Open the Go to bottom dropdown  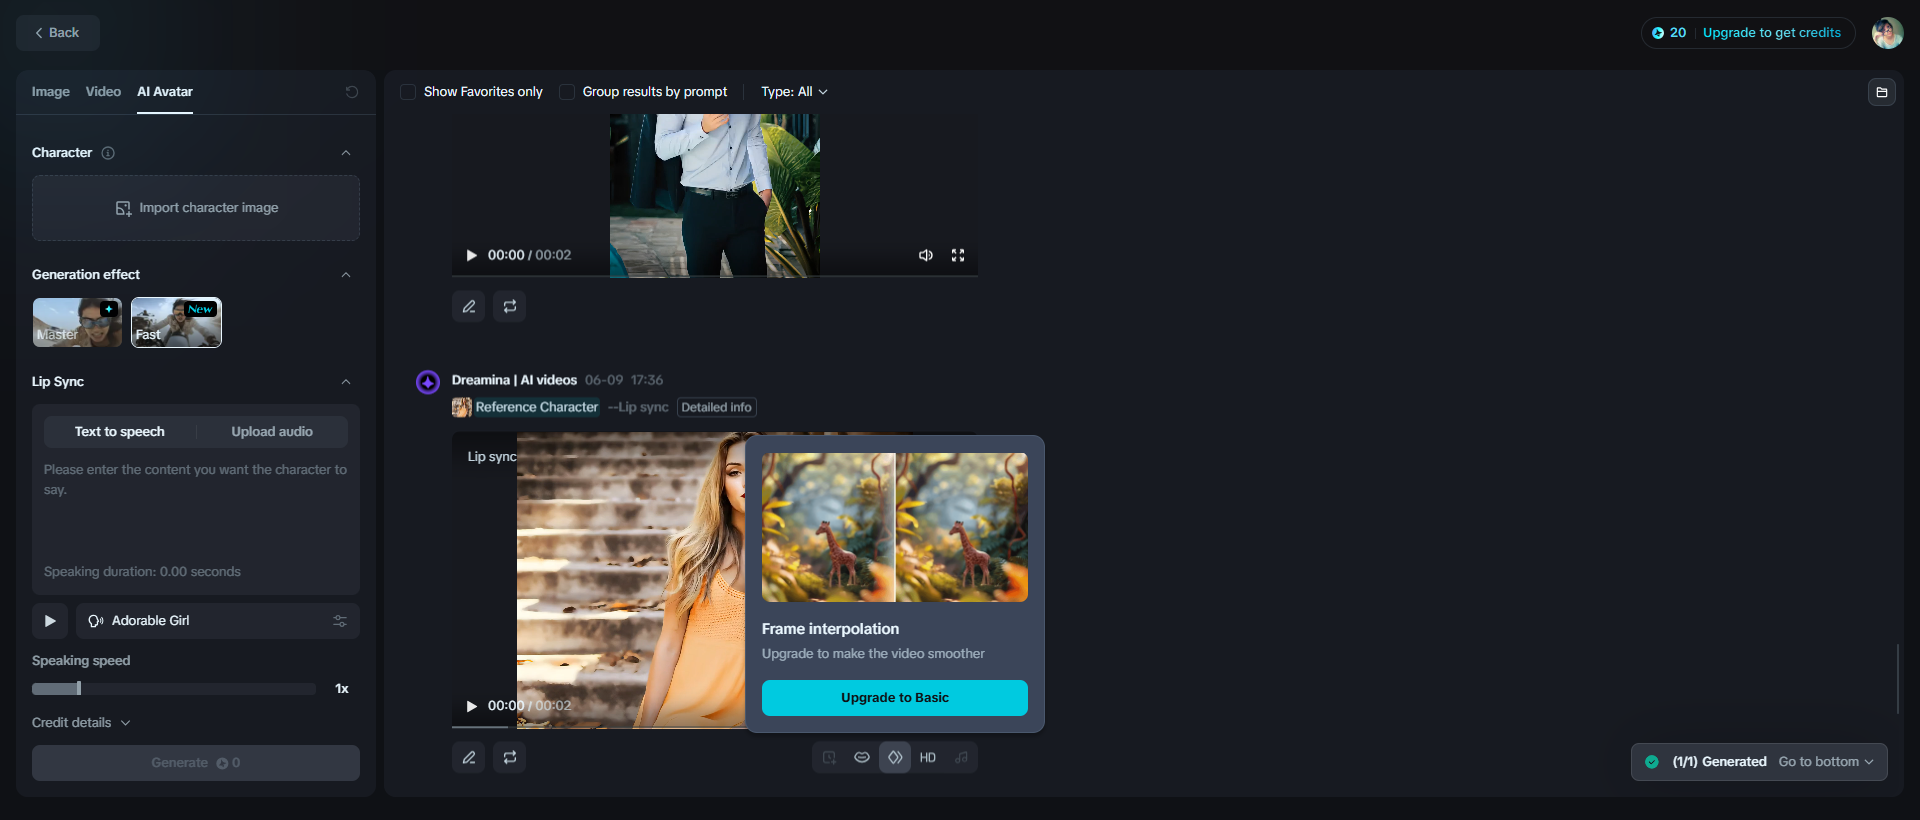pyautogui.click(x=1826, y=762)
